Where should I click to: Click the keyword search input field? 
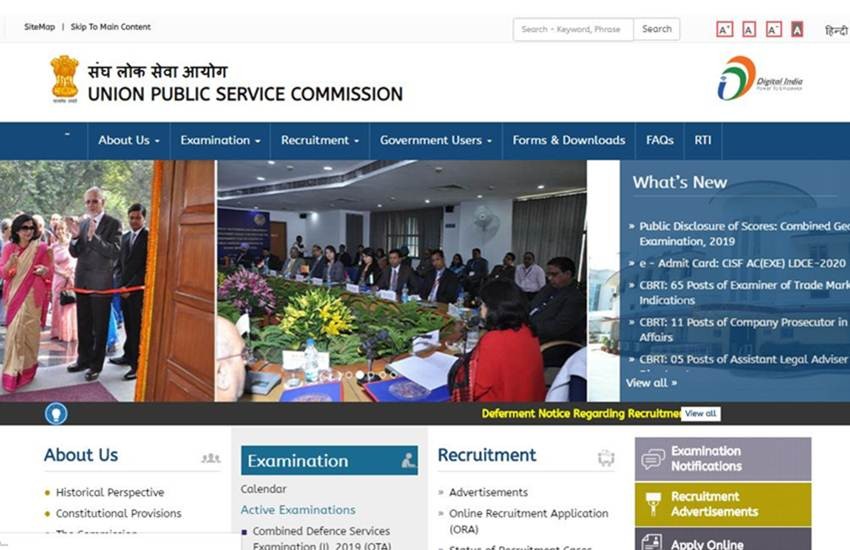(573, 29)
